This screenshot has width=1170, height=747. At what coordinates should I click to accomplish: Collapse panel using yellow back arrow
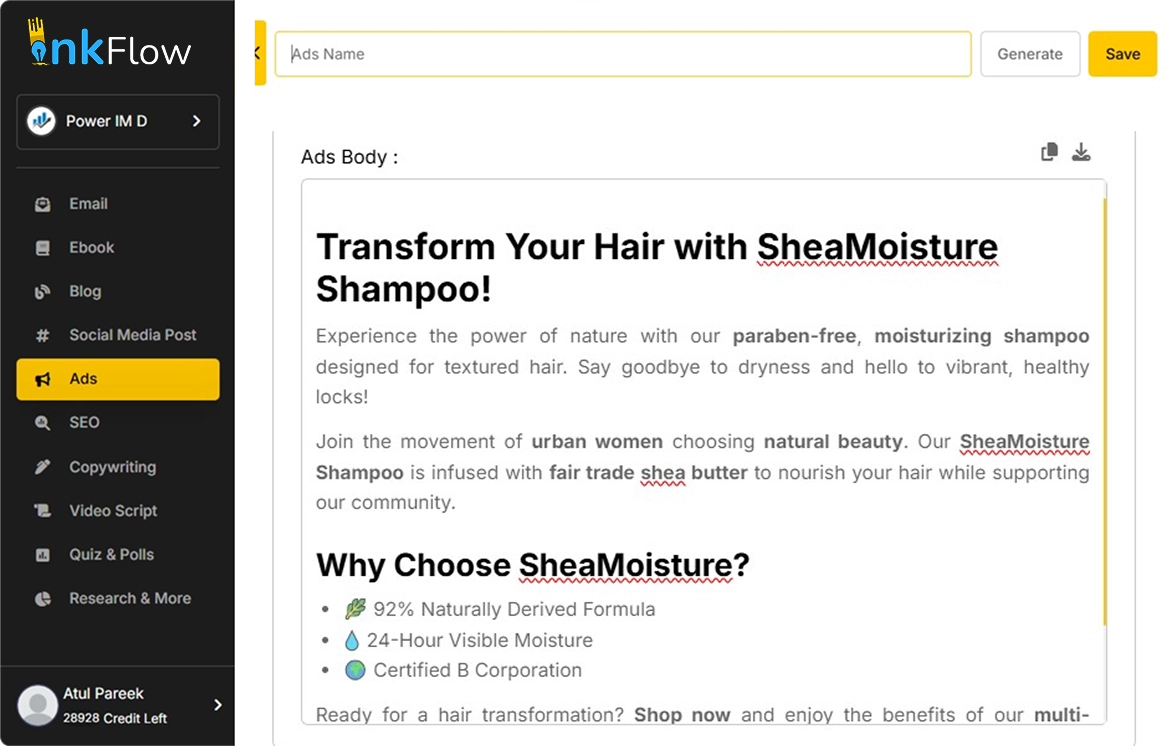pos(259,54)
